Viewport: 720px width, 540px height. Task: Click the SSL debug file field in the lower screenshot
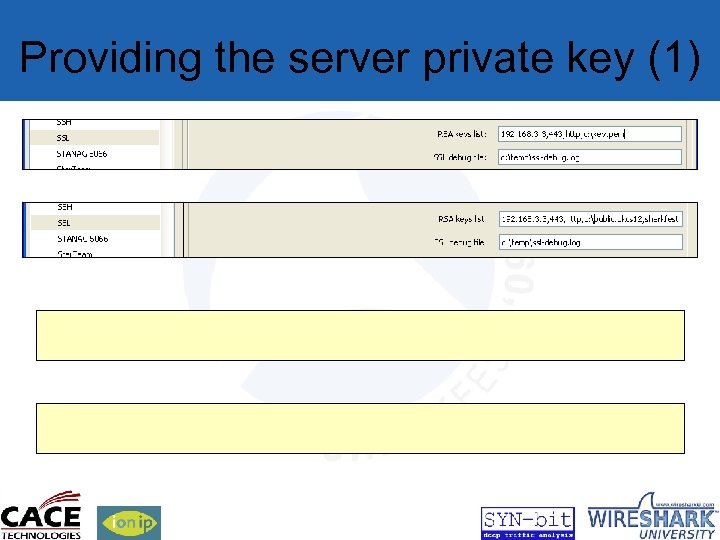591,242
